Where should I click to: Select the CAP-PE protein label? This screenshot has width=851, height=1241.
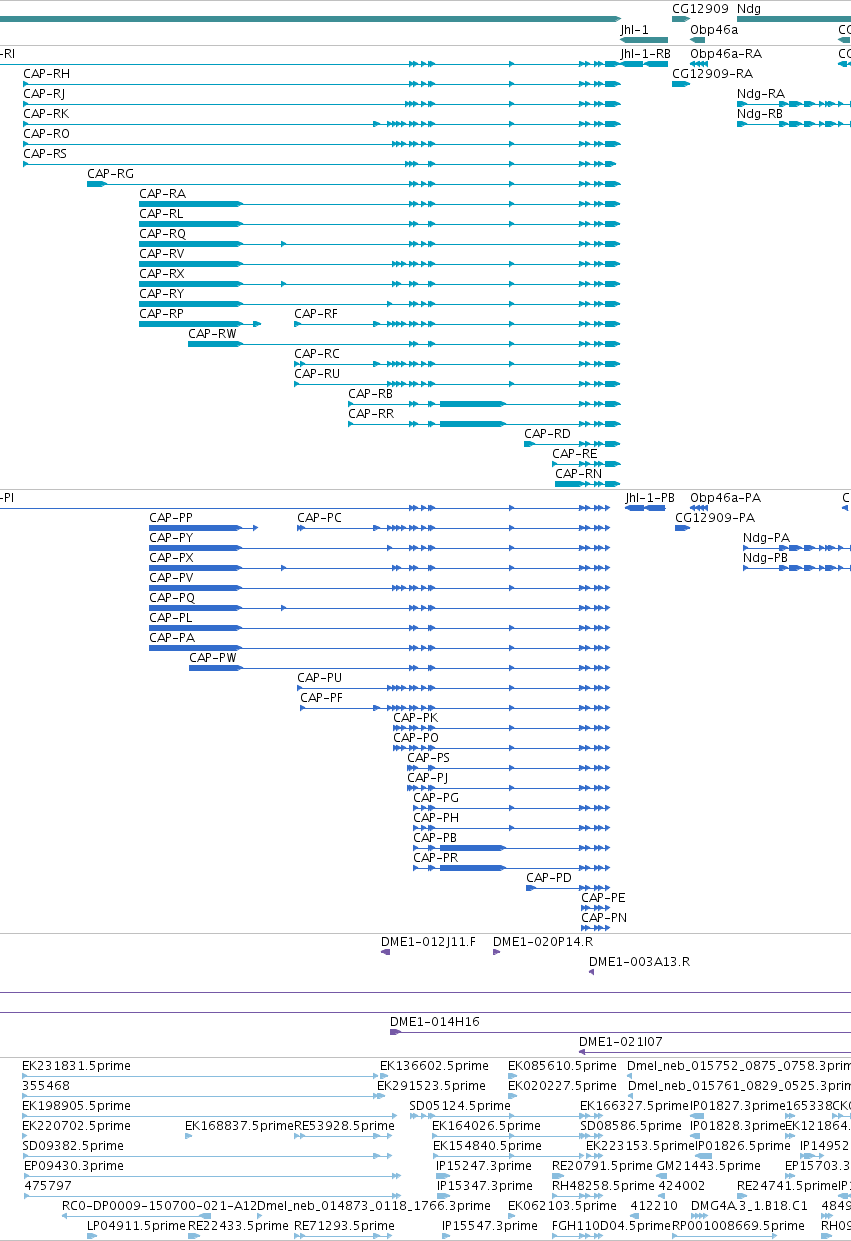pos(604,898)
